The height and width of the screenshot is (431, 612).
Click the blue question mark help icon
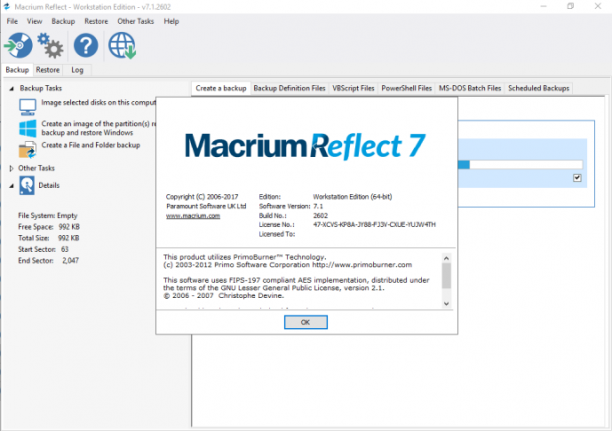click(86, 45)
